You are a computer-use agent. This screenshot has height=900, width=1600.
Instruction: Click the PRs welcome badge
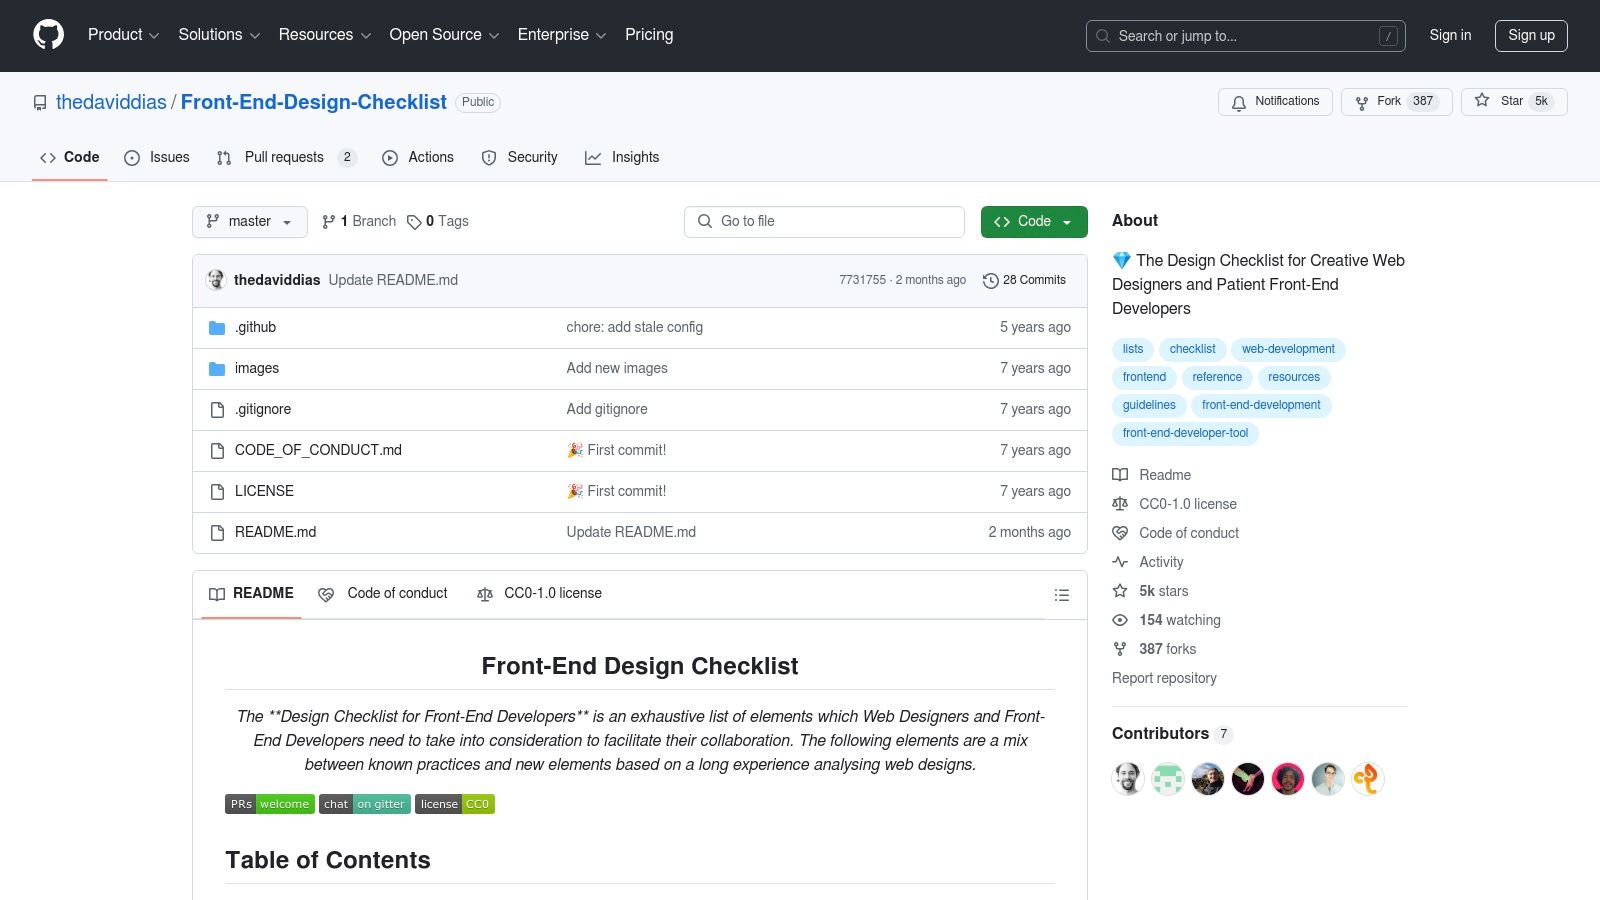270,804
